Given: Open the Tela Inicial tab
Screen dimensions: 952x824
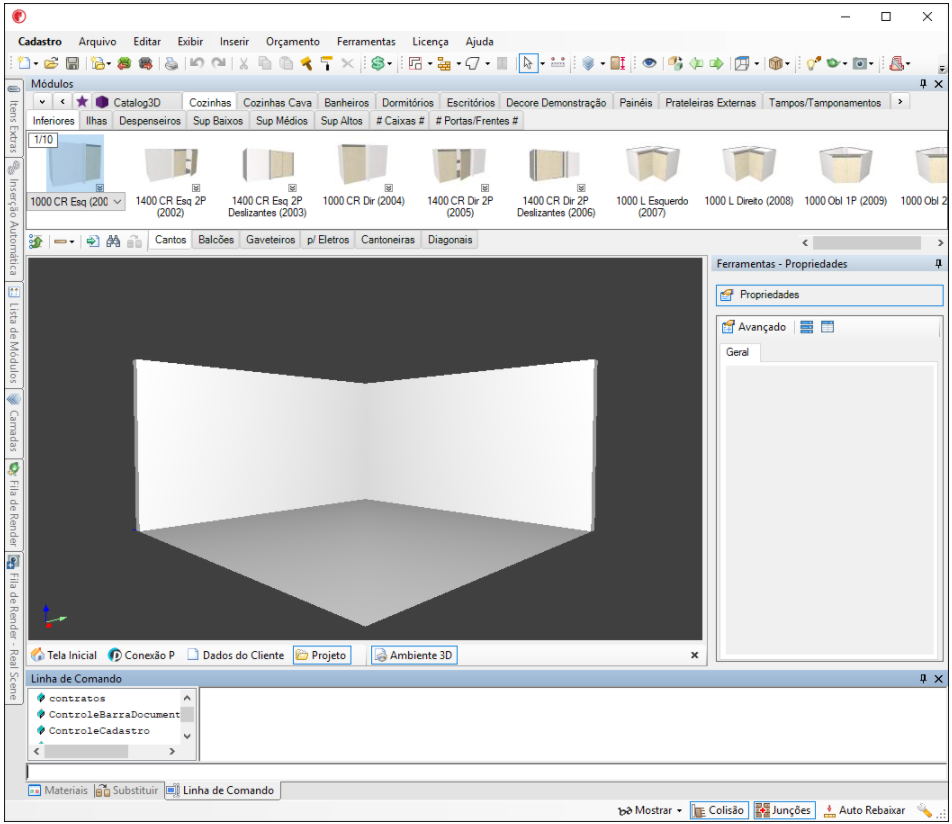Looking at the screenshot, I should (64, 655).
